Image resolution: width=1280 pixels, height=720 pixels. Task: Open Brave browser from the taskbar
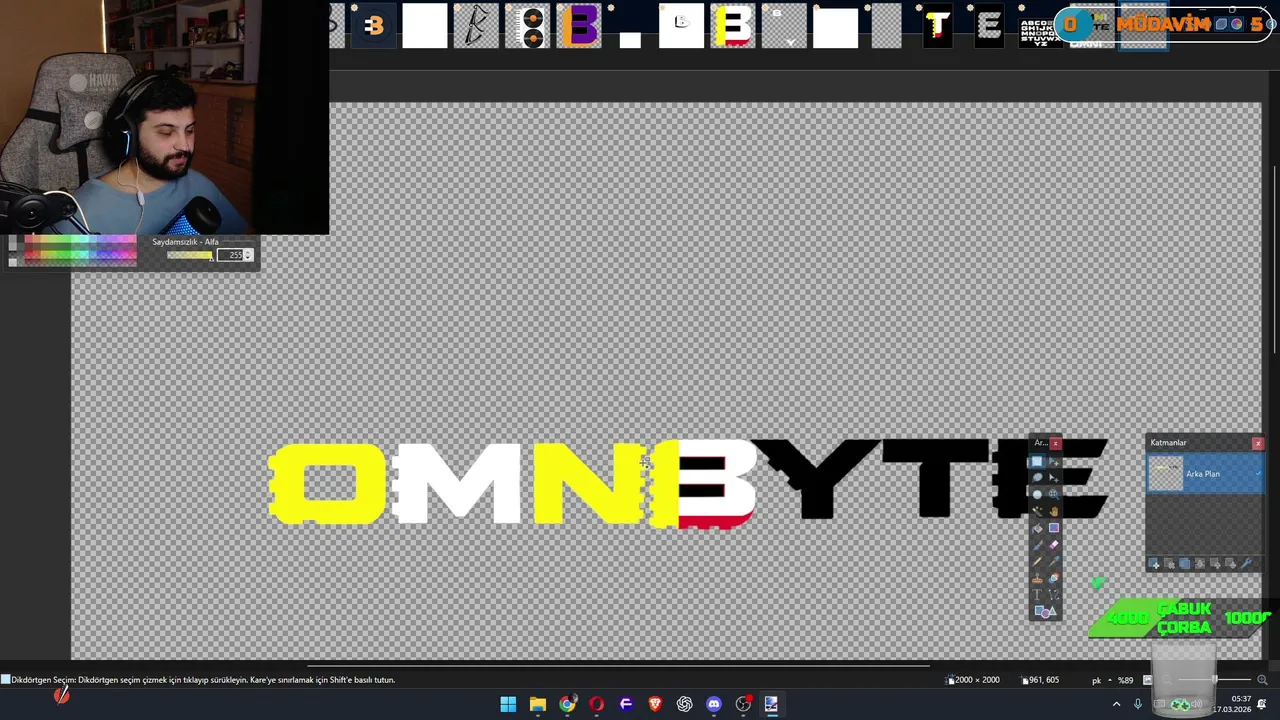pos(655,704)
